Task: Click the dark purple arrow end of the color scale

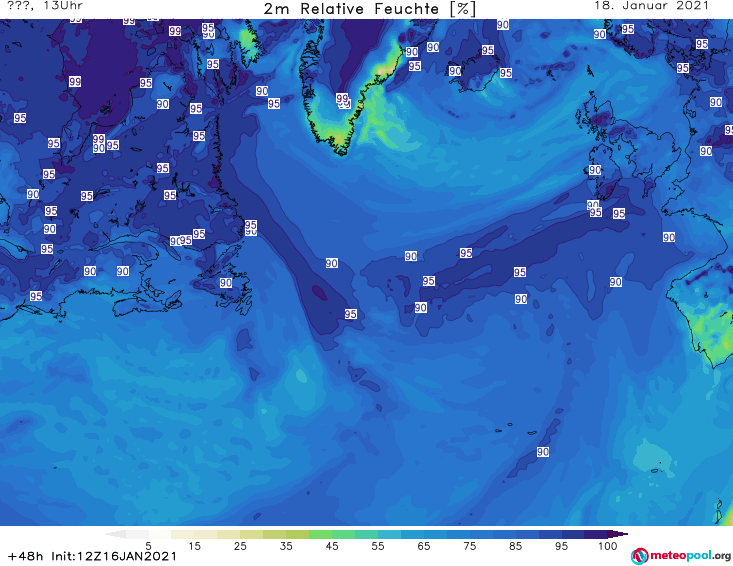Action: coord(618,534)
